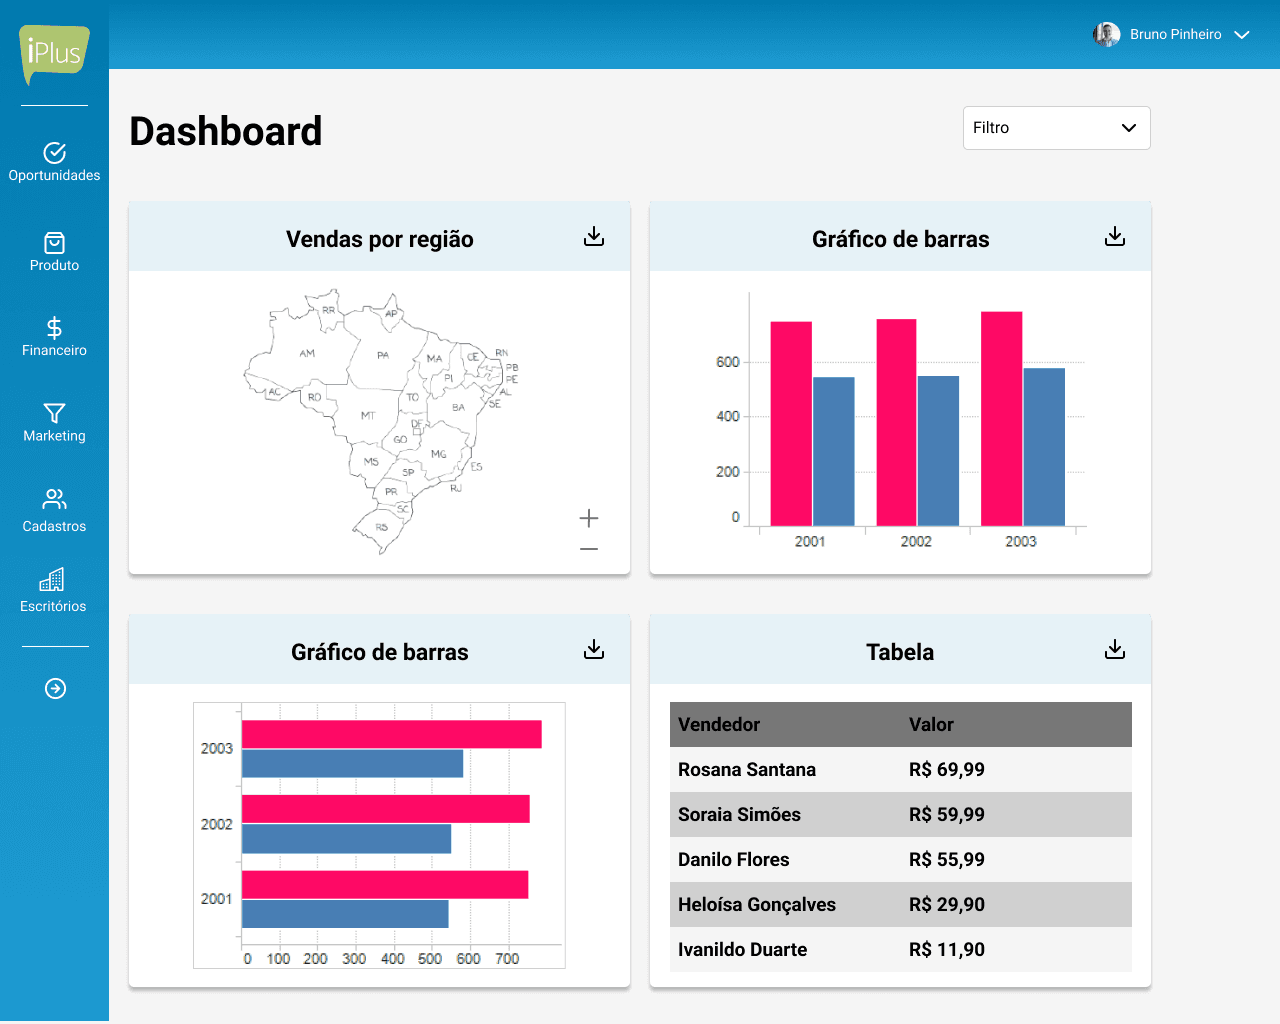Select the Soraia Simões row
The height and width of the screenshot is (1024, 1280).
[x=901, y=815]
